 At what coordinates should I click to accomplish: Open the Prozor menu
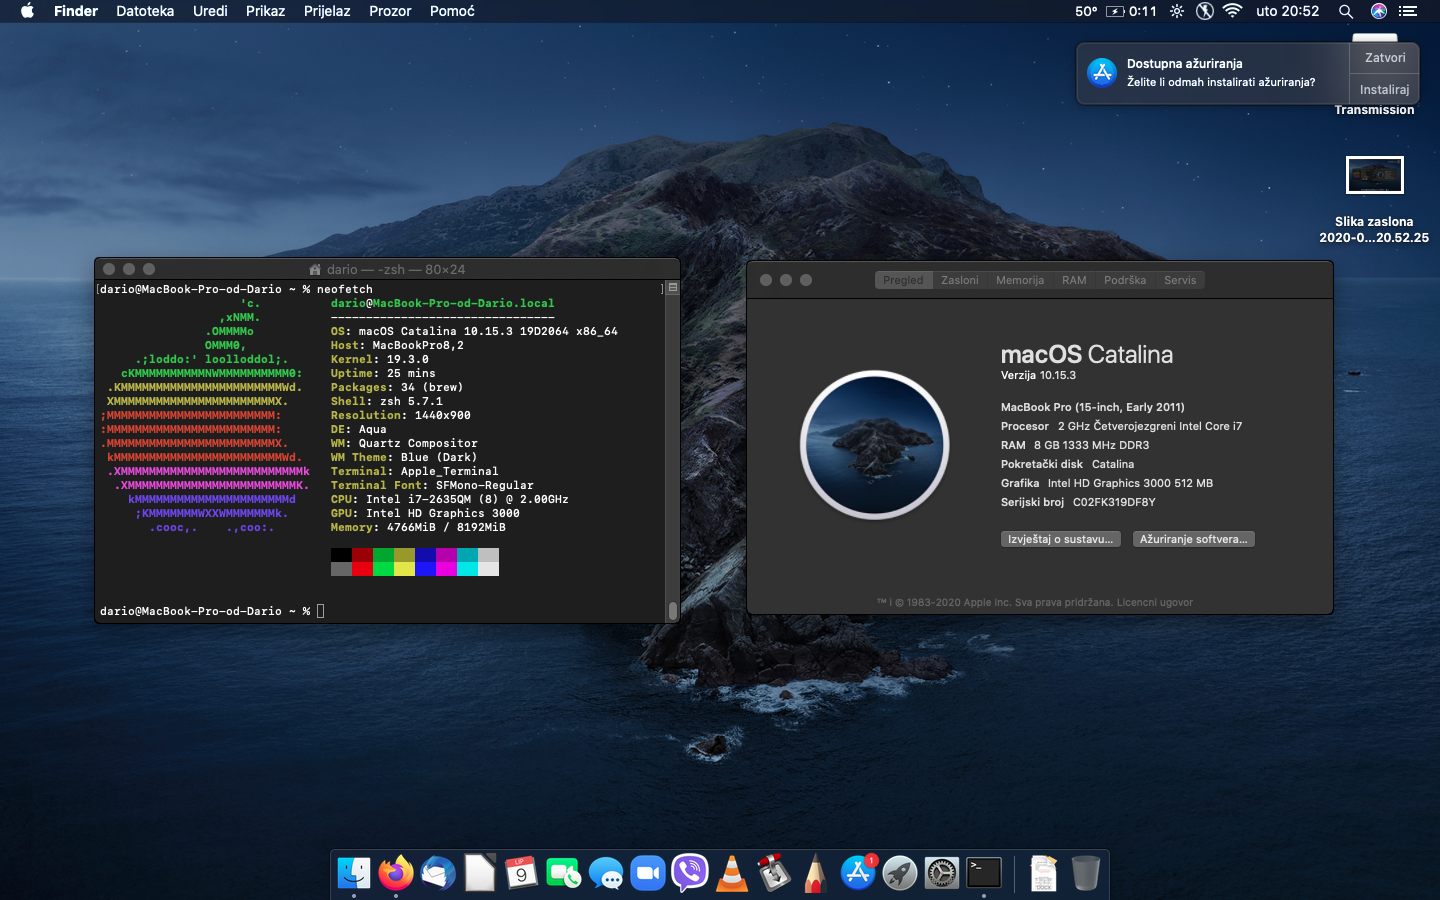[390, 11]
